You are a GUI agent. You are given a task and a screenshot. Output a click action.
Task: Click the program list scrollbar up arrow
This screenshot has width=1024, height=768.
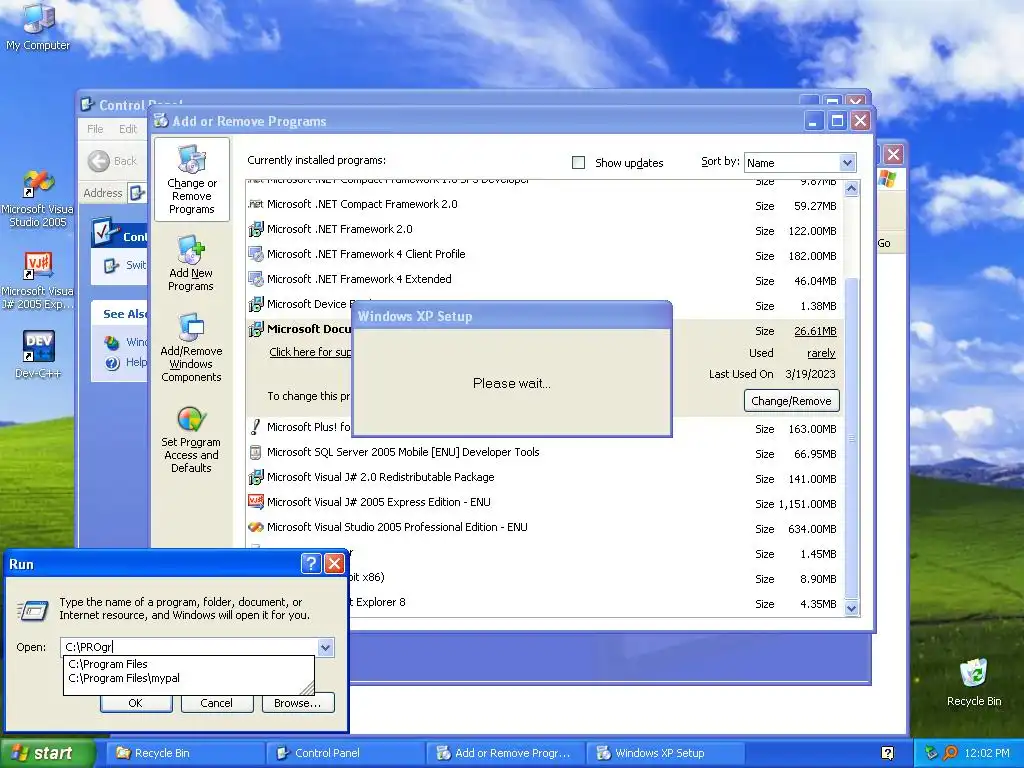point(851,189)
